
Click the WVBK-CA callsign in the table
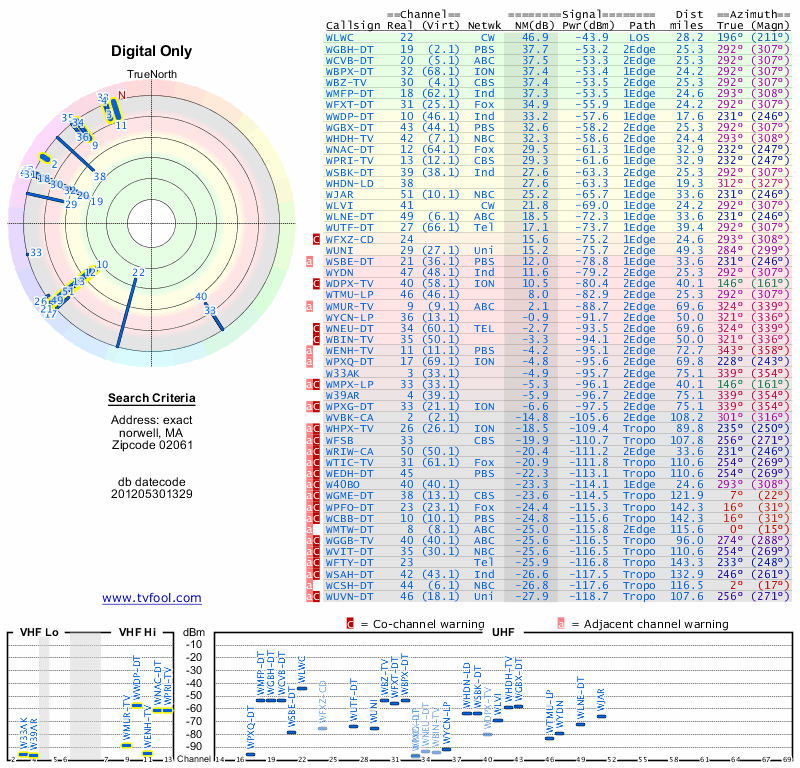349,417
